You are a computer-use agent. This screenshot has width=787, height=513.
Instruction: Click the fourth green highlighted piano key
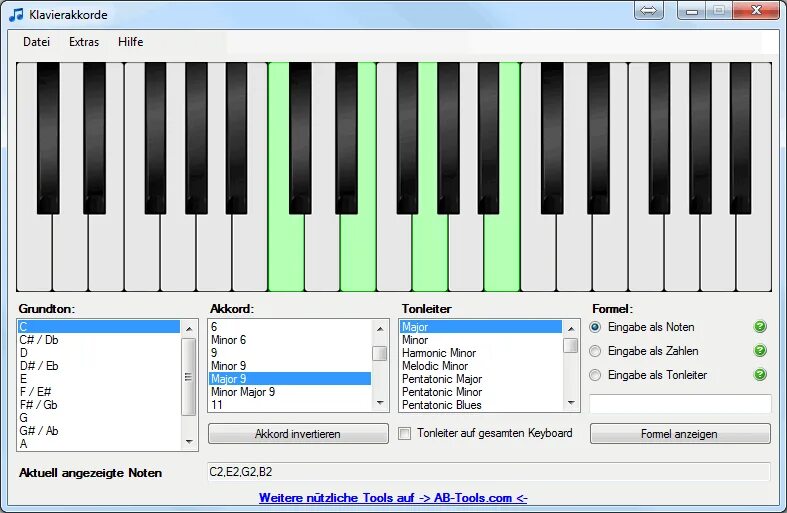pos(502,251)
